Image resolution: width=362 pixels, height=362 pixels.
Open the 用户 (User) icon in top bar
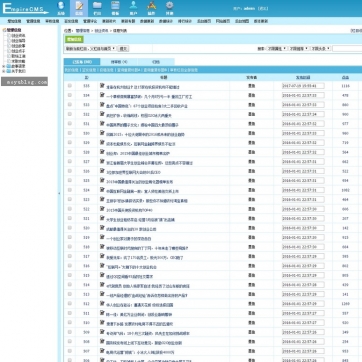(x=133, y=8)
